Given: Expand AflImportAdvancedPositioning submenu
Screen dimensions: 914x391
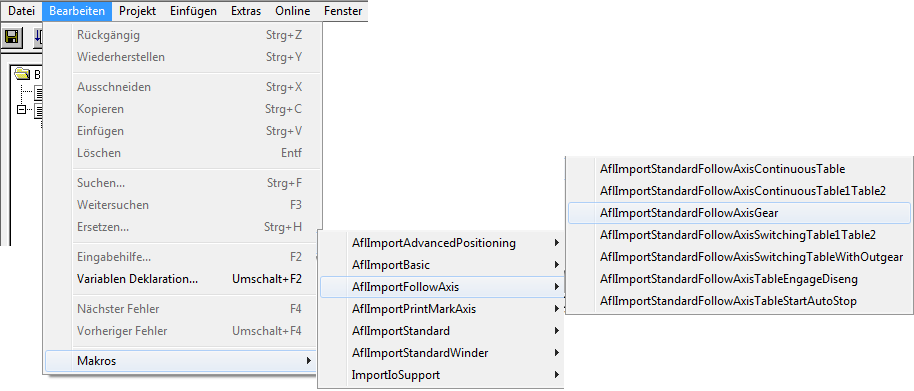Looking at the screenshot, I should (x=442, y=242).
